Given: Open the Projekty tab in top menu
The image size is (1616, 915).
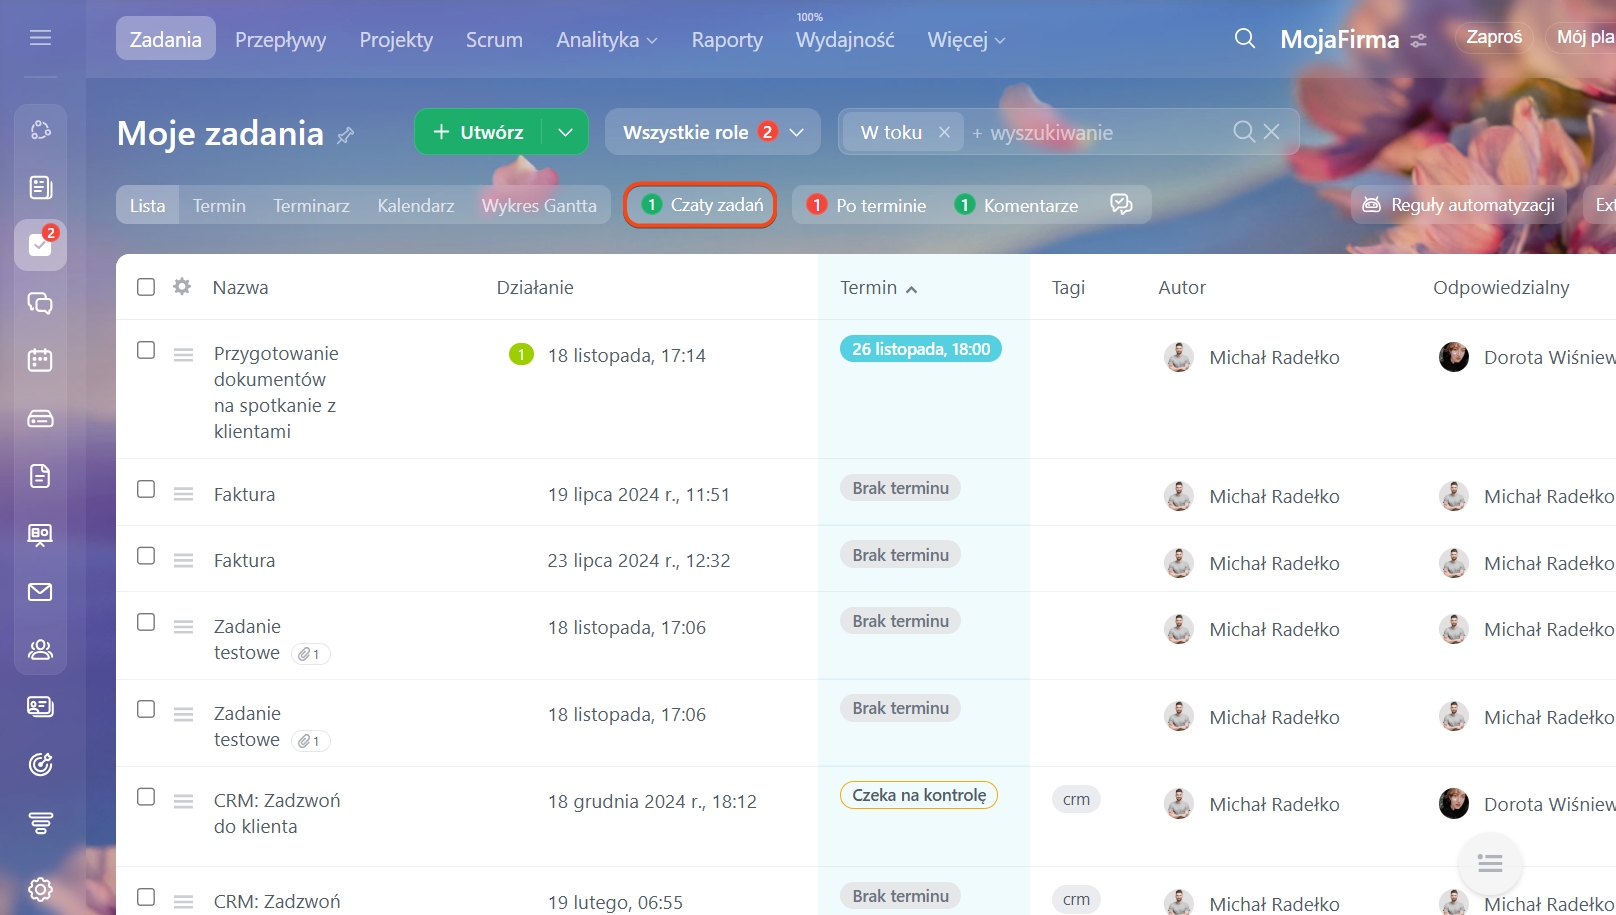Looking at the screenshot, I should pos(396,40).
